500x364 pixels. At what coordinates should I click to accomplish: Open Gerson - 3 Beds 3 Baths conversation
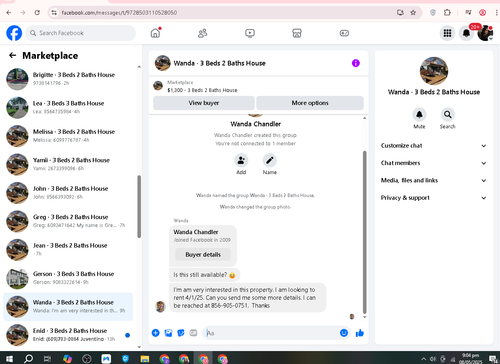point(68,278)
